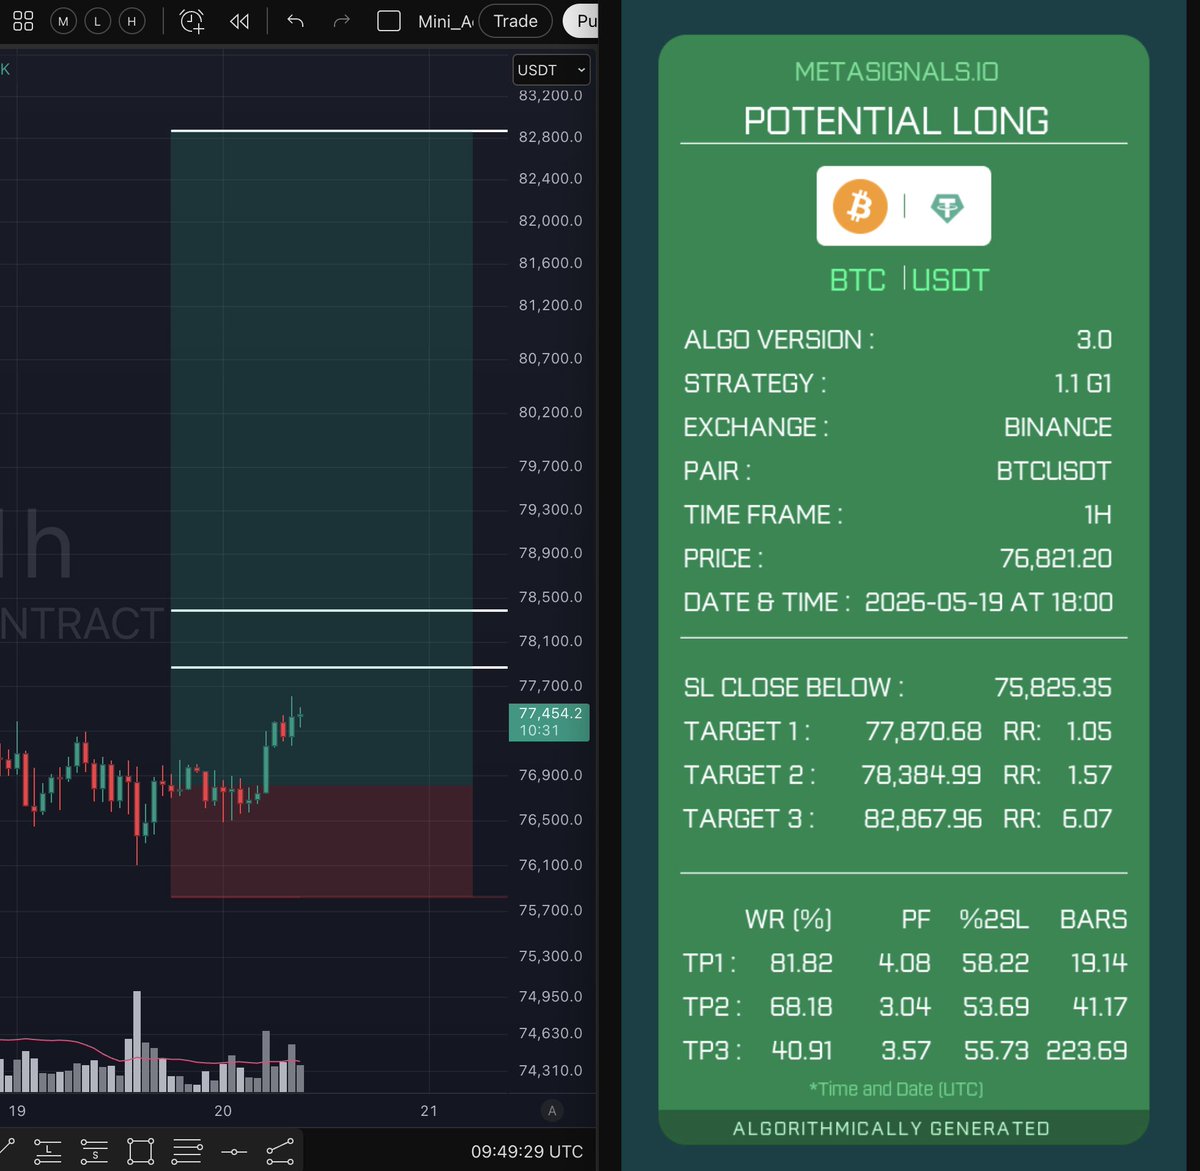
Task: Click TARGET 2 value 78,384.99
Action: coord(921,775)
